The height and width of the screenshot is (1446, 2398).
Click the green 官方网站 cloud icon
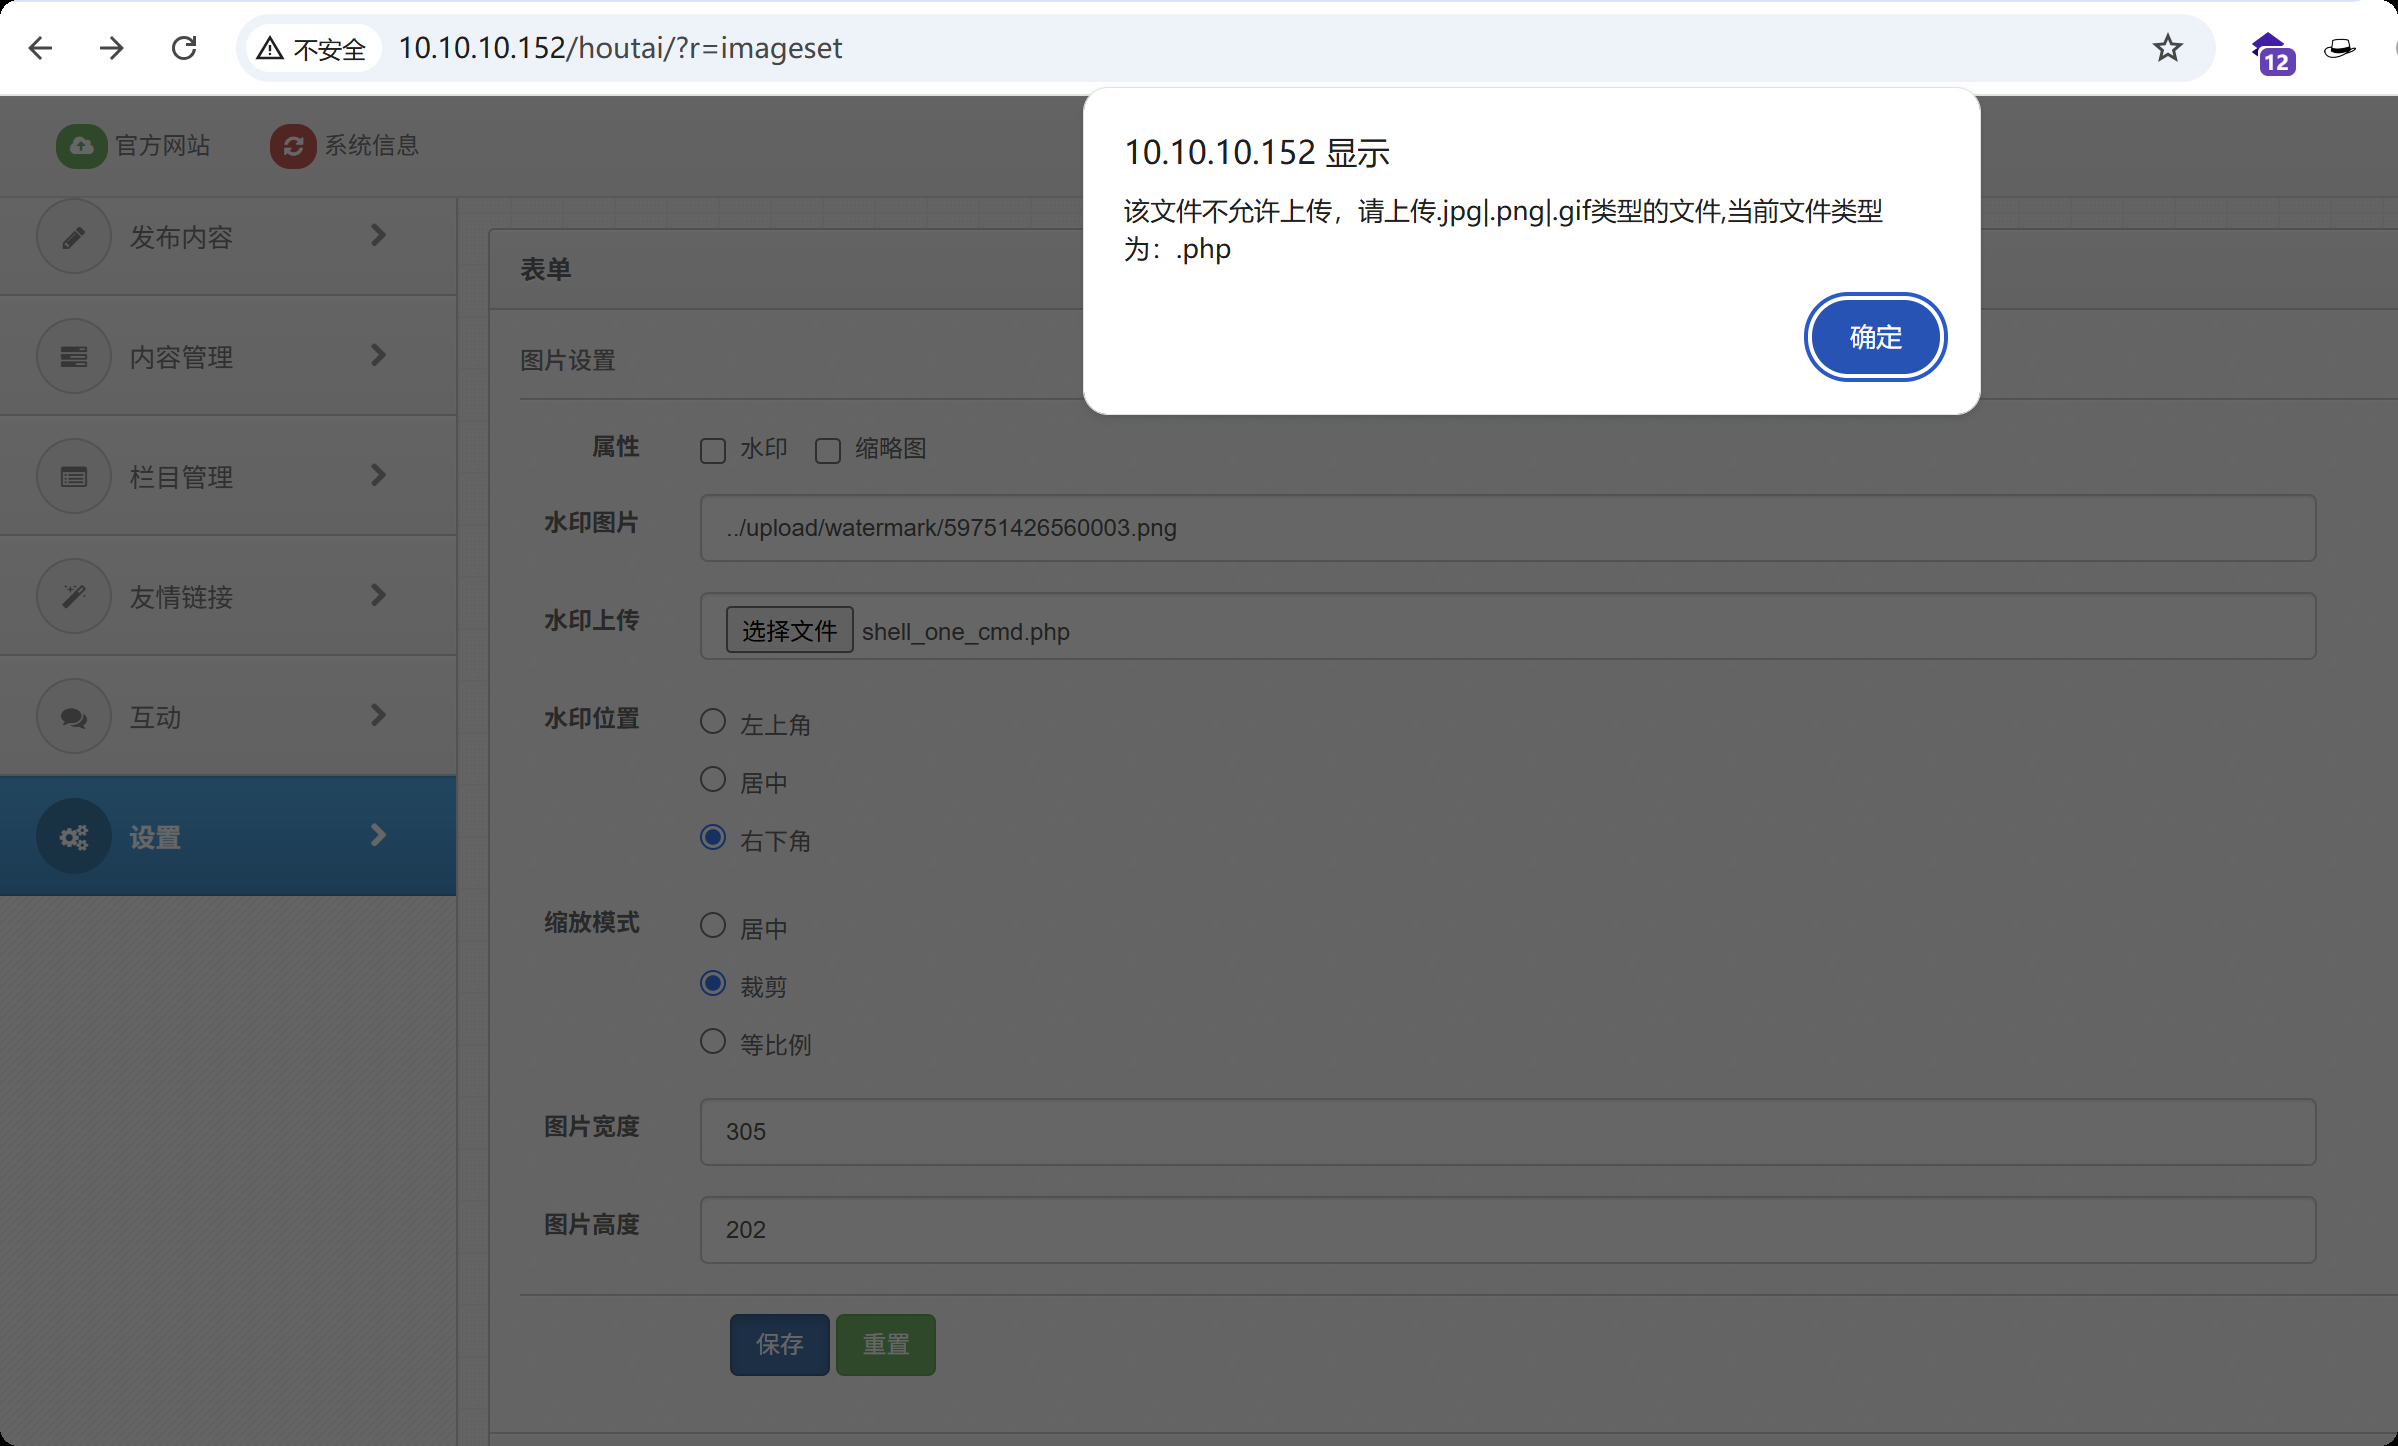pyautogui.click(x=81, y=146)
